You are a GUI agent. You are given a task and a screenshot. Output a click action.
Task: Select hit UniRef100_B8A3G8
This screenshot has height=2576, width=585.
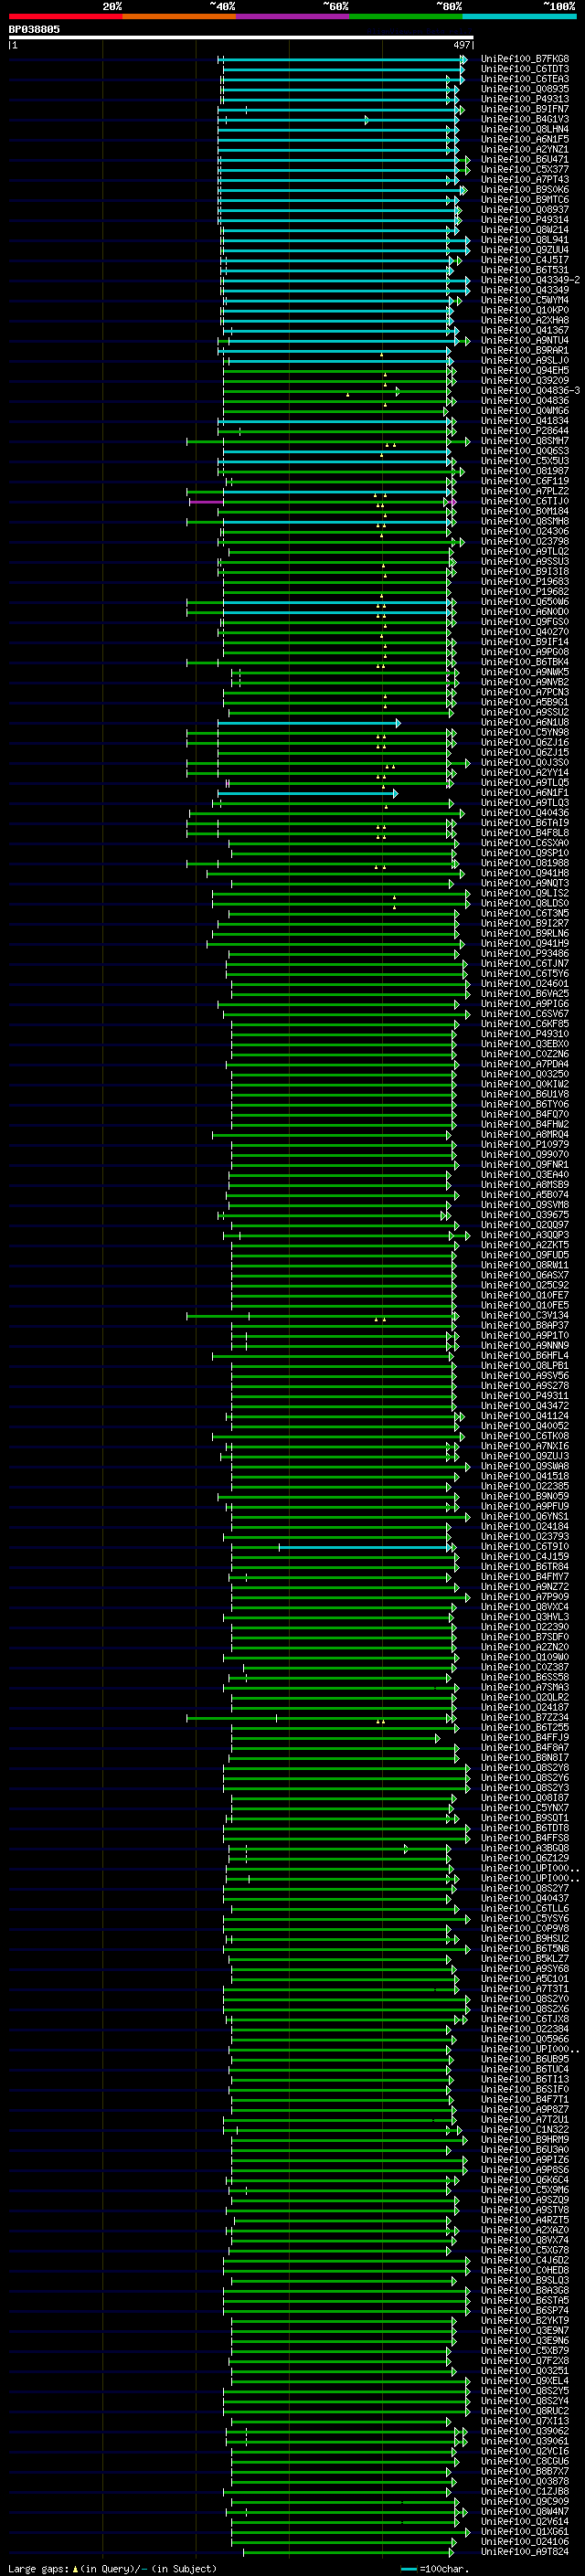[x=525, y=2291]
